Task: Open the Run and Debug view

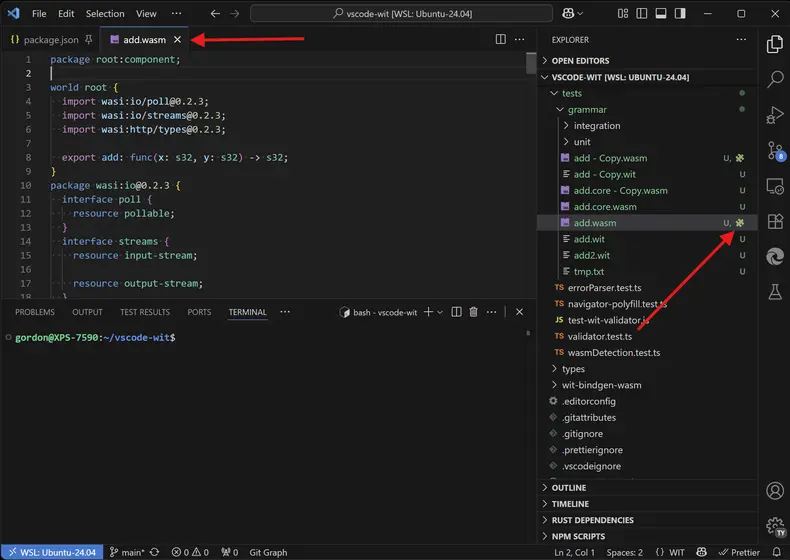Action: (x=774, y=115)
